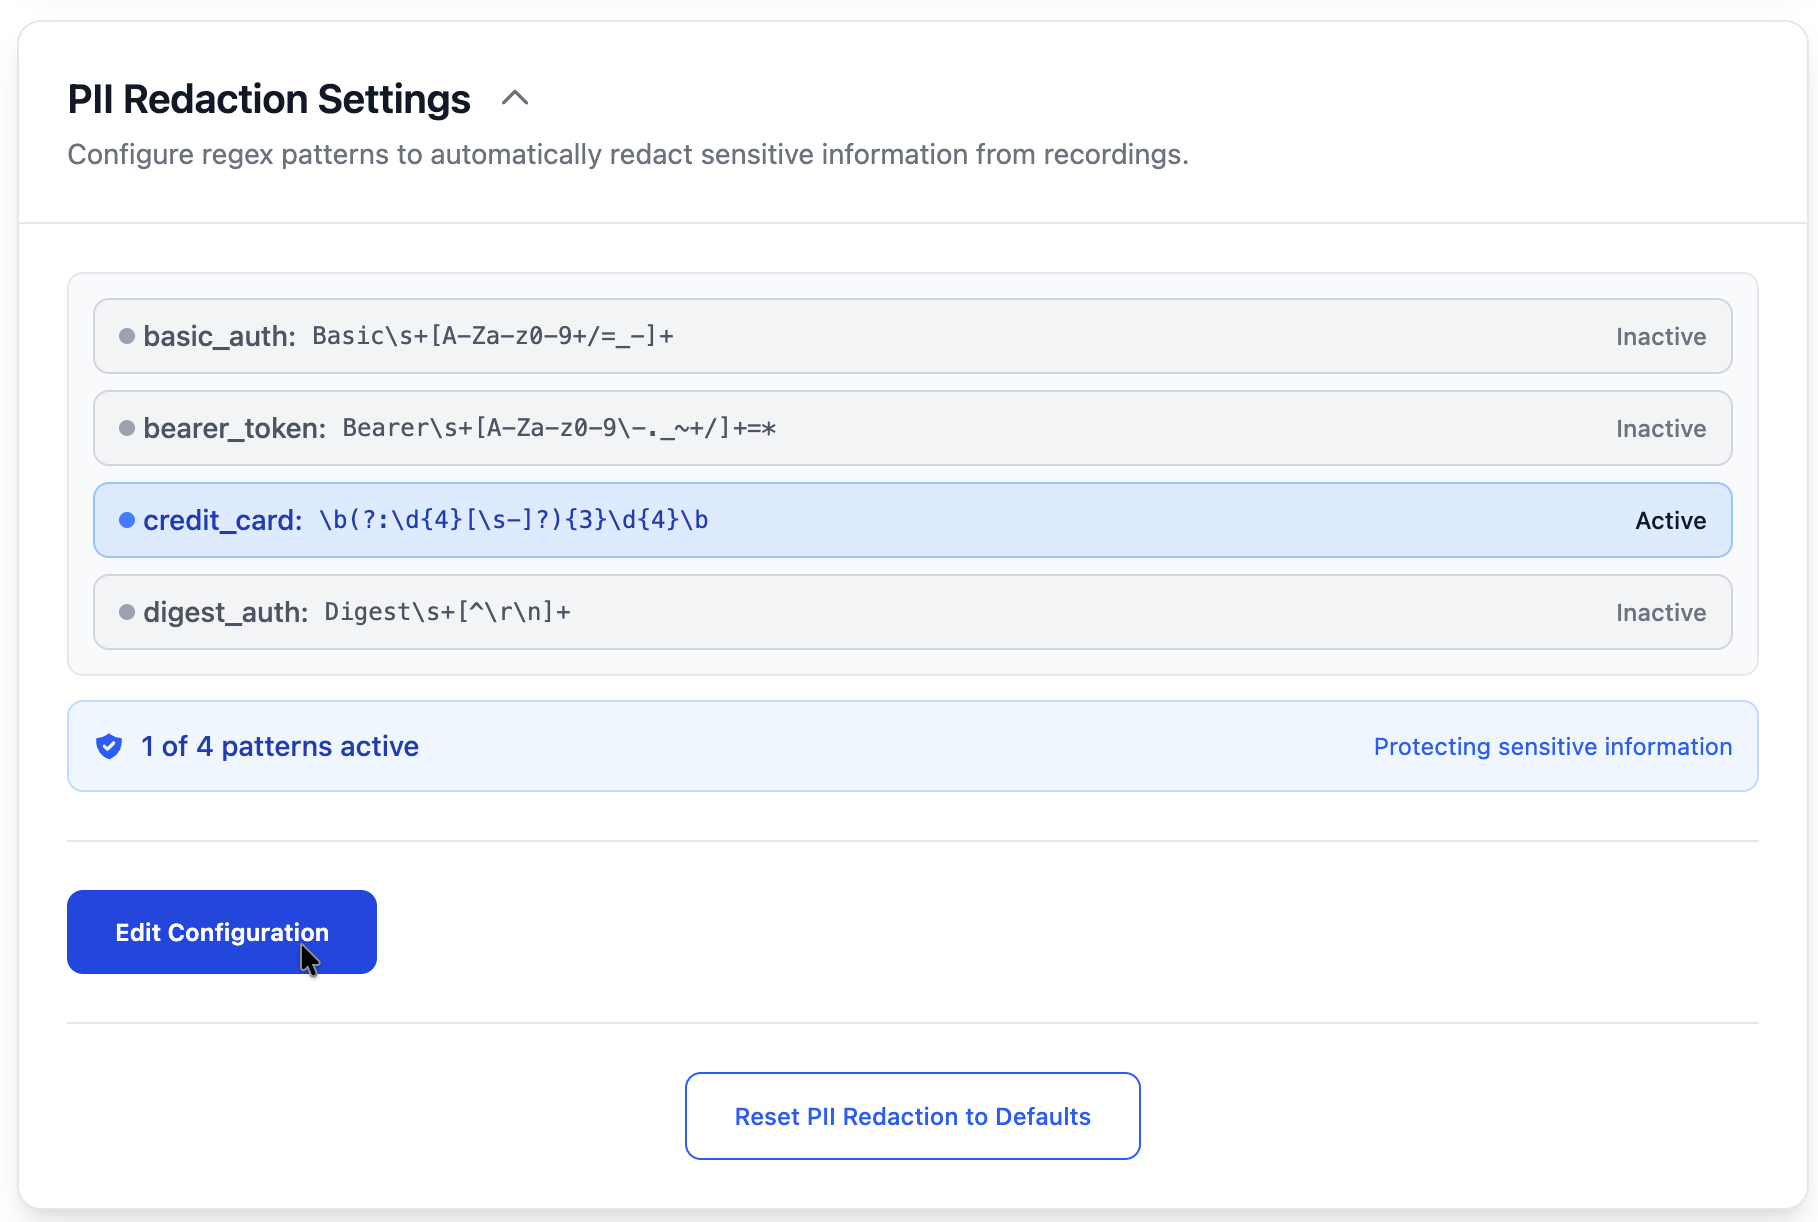Click the gray dot beside basic_auth
The image size is (1818, 1222).
click(x=127, y=336)
